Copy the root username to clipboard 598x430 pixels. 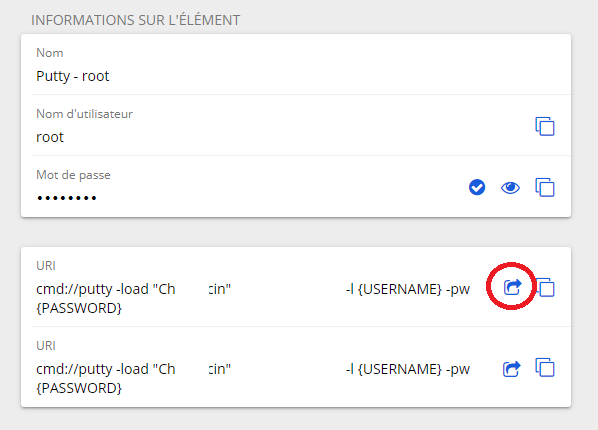(545, 126)
